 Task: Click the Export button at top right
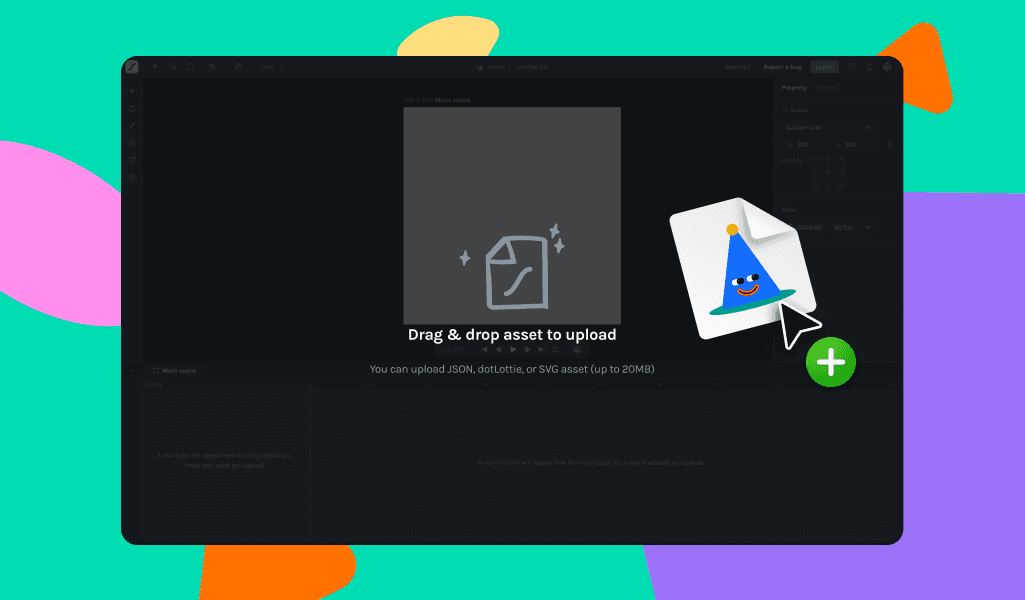tap(825, 67)
